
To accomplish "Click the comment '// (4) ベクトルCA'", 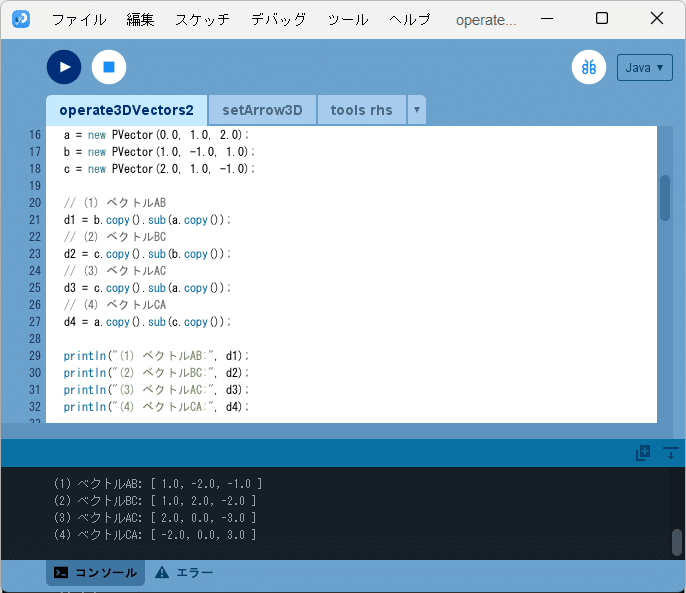I will coord(115,305).
